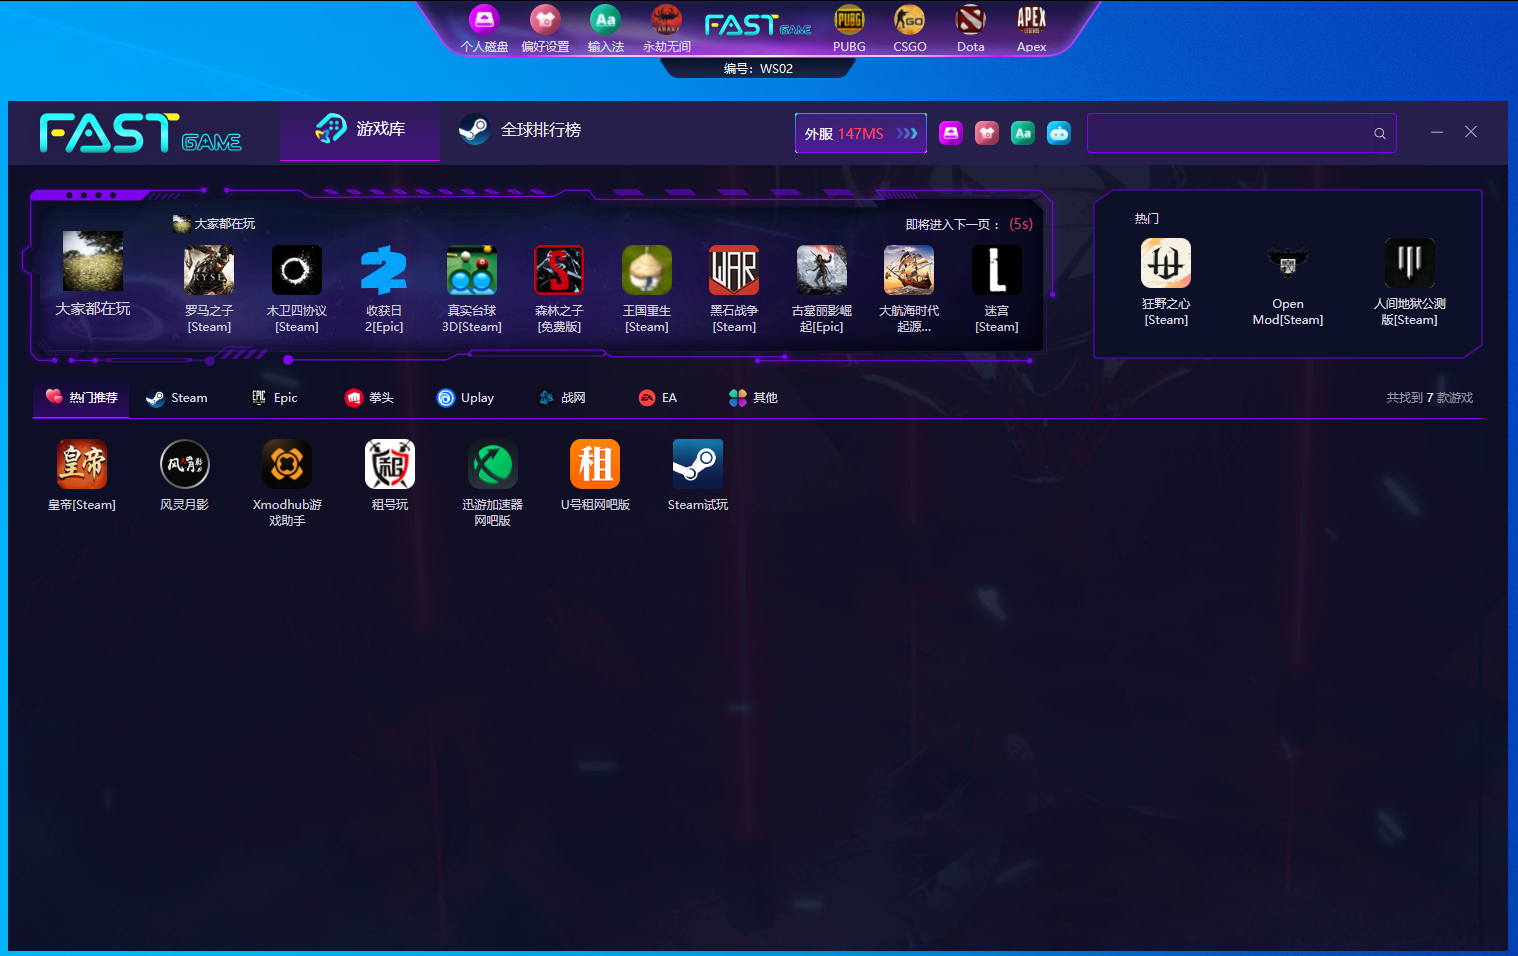Open 迷宫[Steam] game

[997, 289]
